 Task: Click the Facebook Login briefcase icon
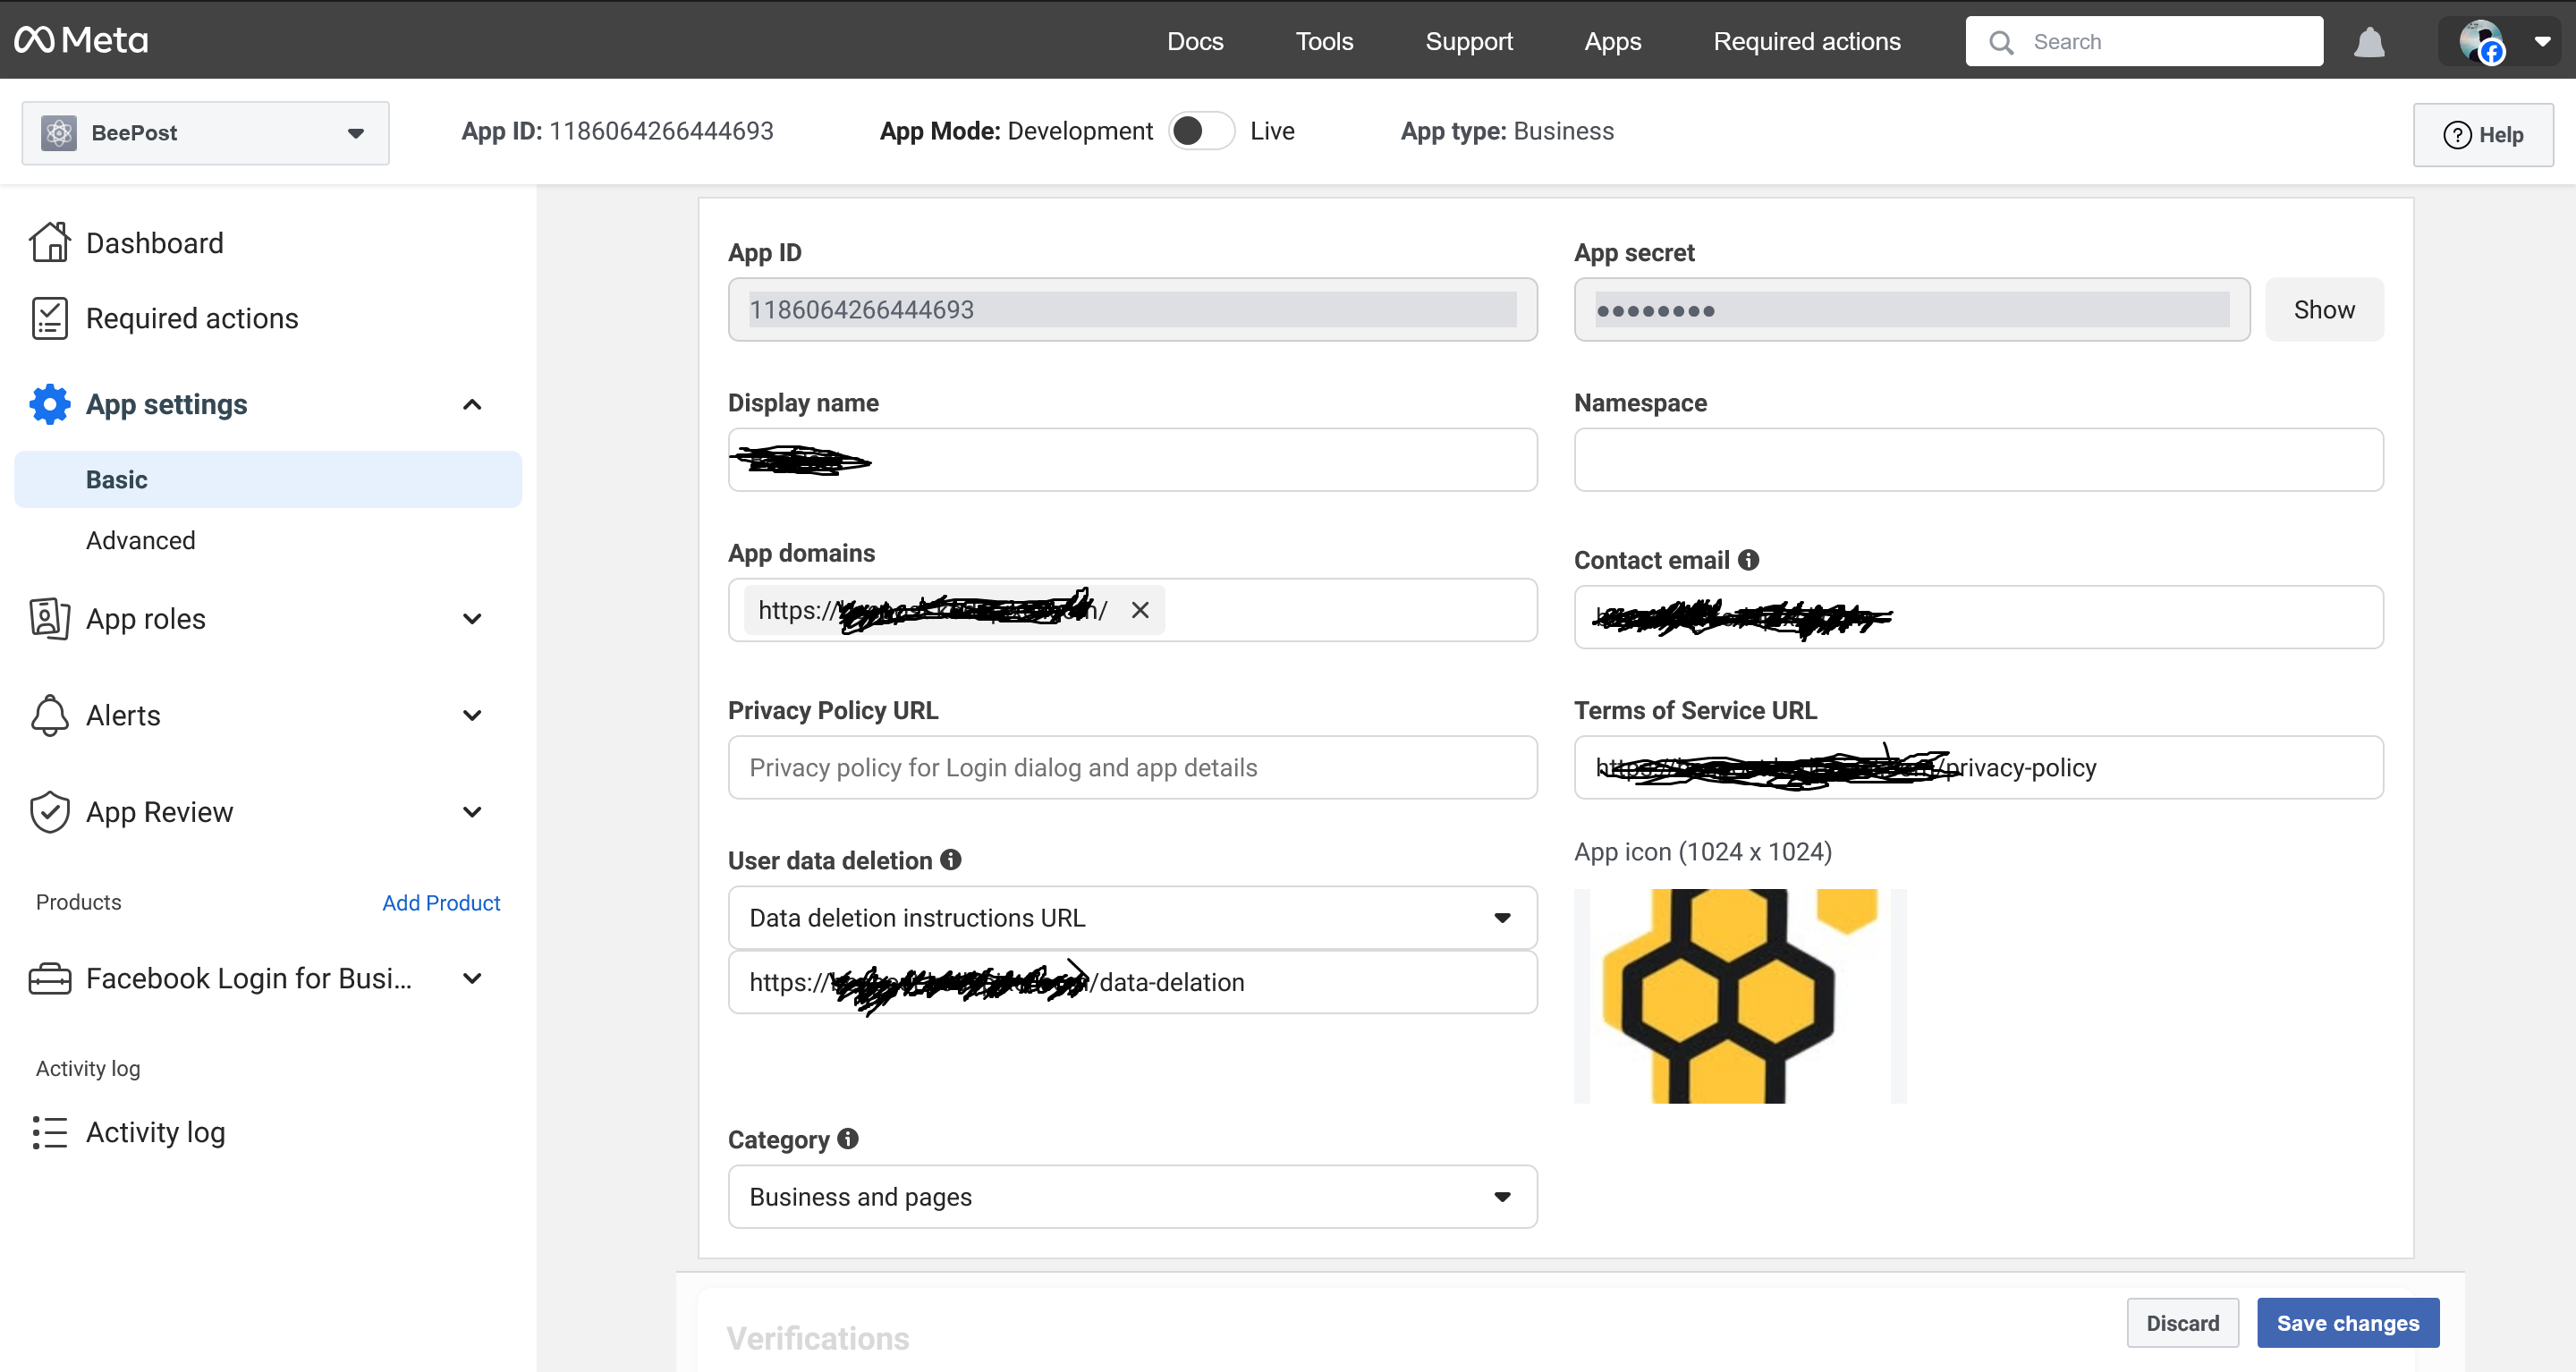click(49, 978)
